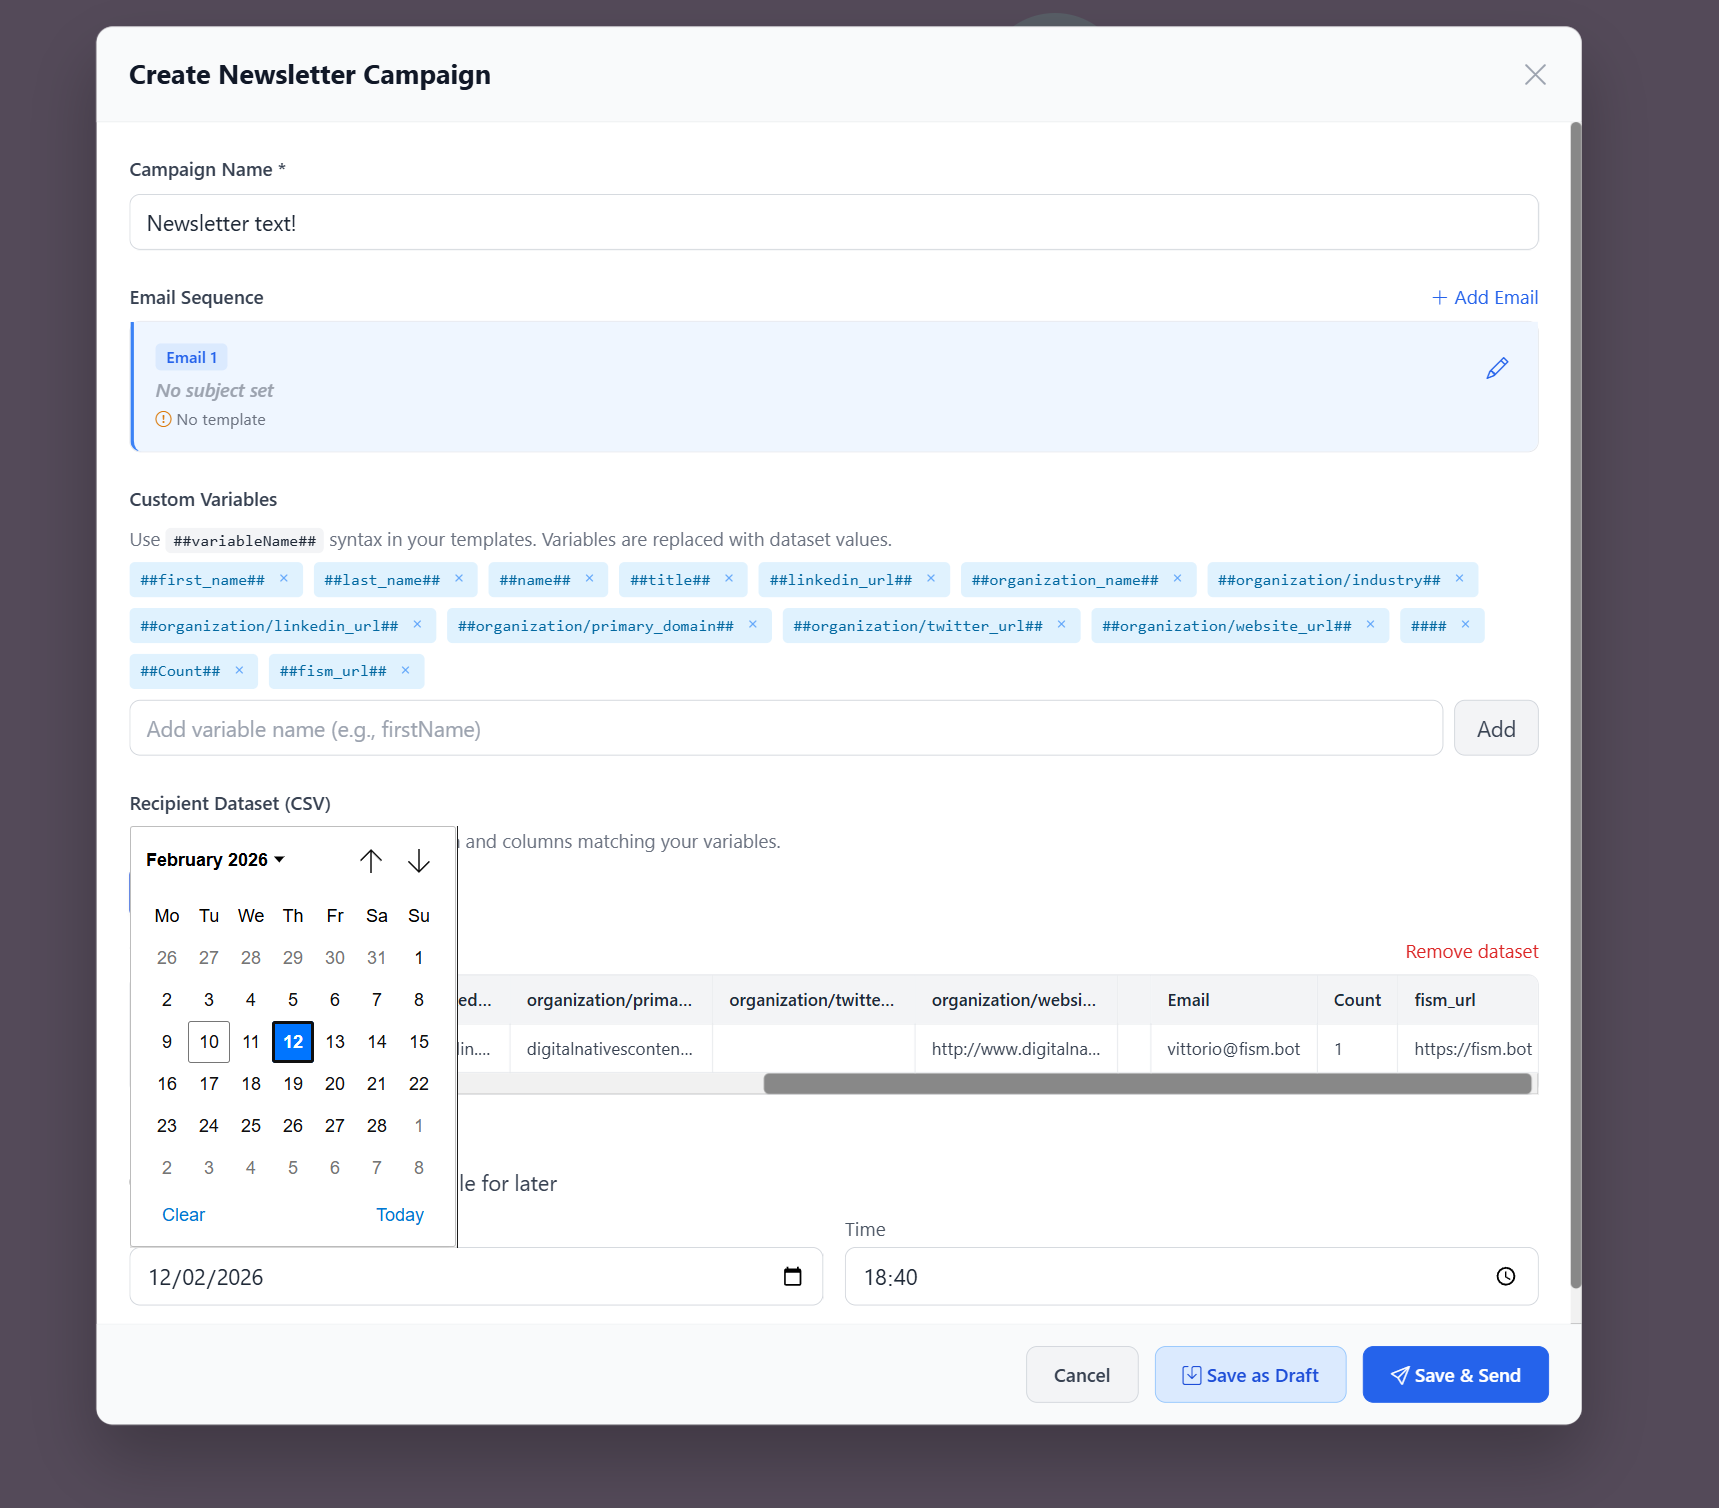Viewport: 1719px width, 1508px height.
Task: Clear the selected date in the calendar
Action: tap(183, 1214)
